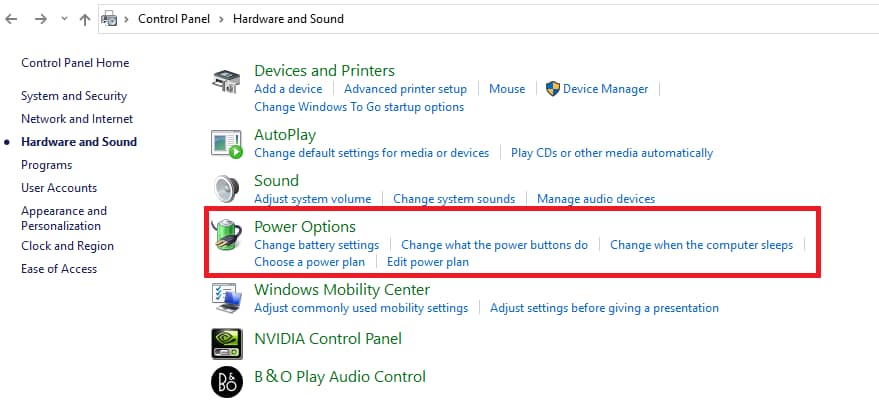Open System and Security in sidebar

click(74, 96)
